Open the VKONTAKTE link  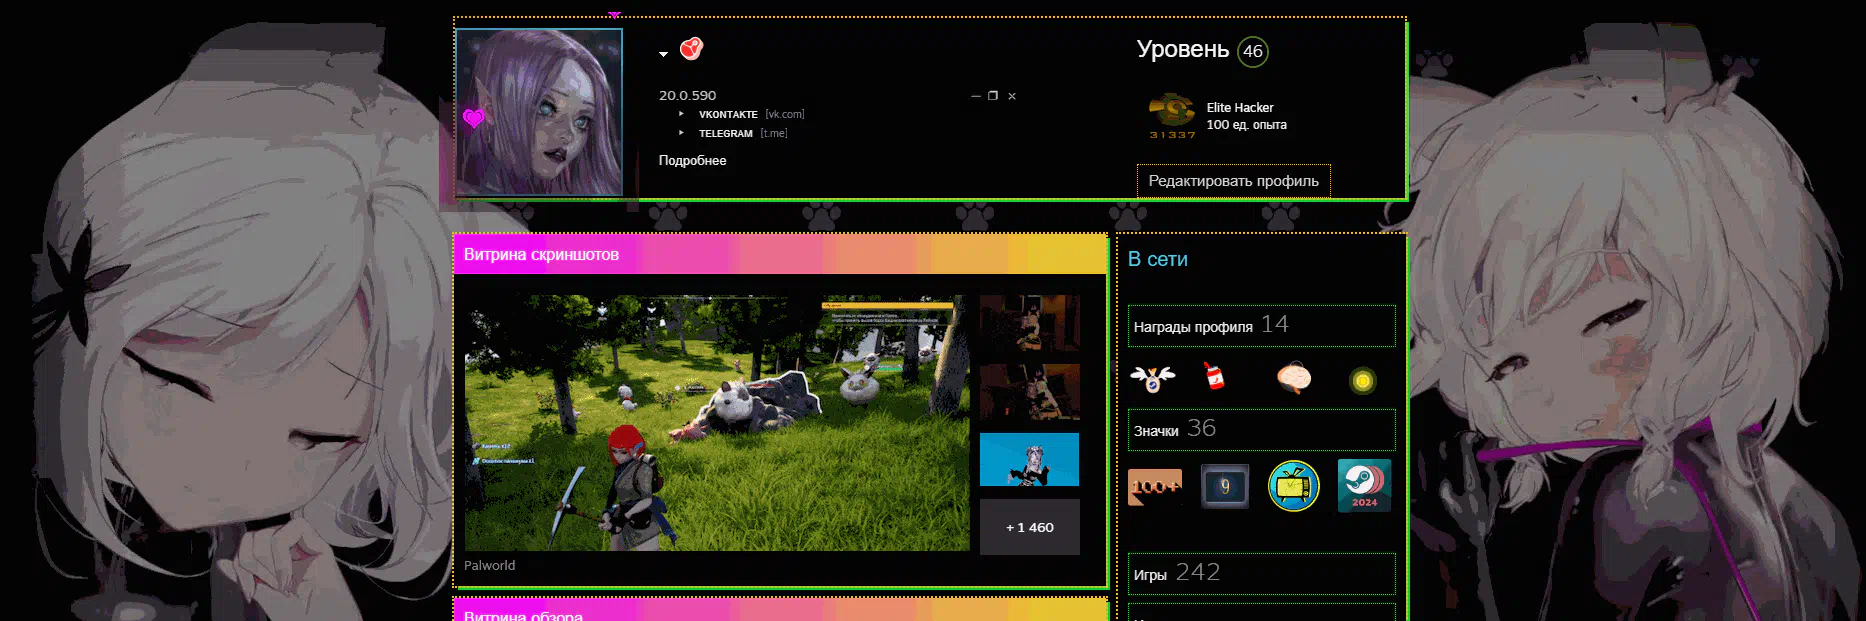point(728,114)
